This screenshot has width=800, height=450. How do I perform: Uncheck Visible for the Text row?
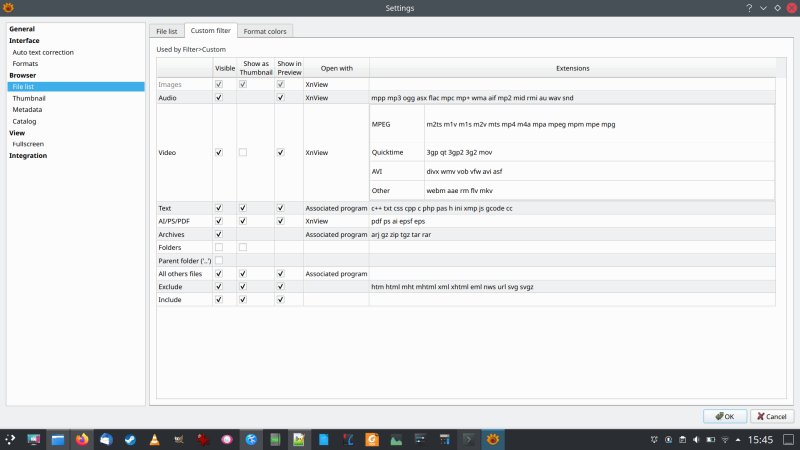[x=219, y=208]
